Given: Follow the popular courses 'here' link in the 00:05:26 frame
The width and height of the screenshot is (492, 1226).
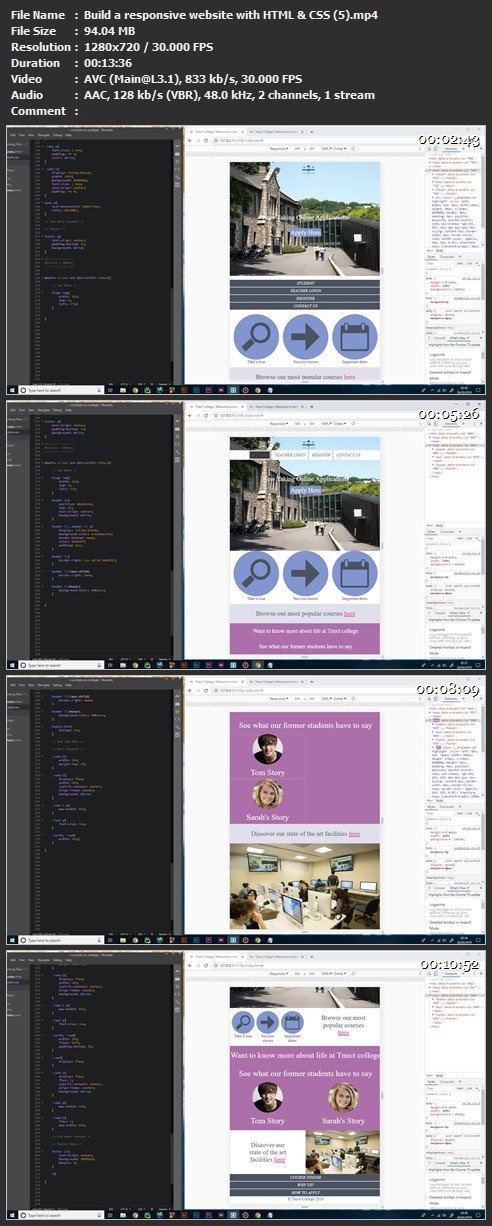Looking at the screenshot, I should pyautogui.click(x=349, y=612).
